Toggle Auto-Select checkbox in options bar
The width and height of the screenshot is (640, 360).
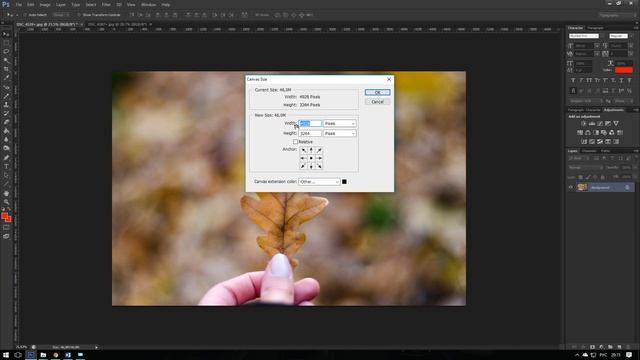pyautogui.click(x=25, y=15)
